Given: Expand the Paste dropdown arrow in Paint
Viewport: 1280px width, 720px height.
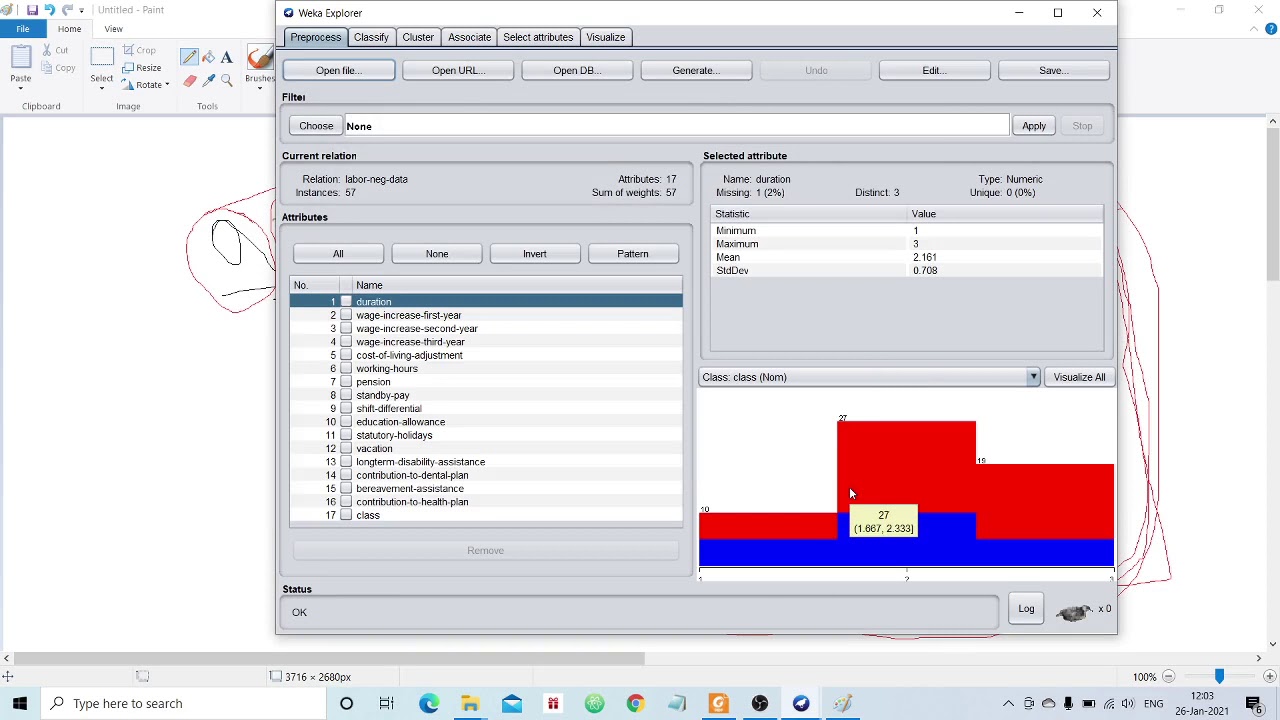Looking at the screenshot, I should tap(20, 89).
